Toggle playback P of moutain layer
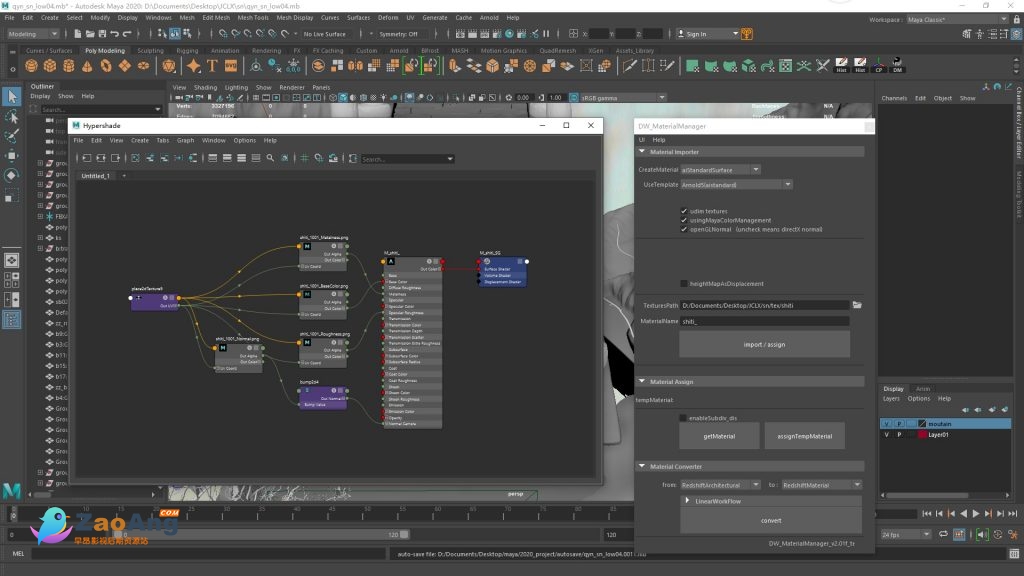1024x576 pixels. pyautogui.click(x=899, y=424)
